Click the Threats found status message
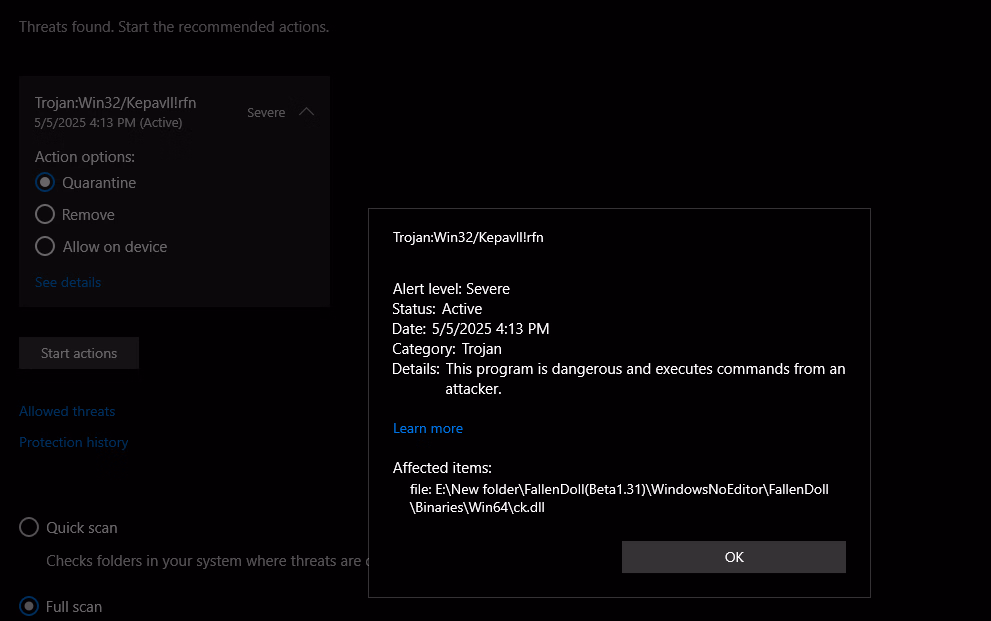 click(x=174, y=27)
